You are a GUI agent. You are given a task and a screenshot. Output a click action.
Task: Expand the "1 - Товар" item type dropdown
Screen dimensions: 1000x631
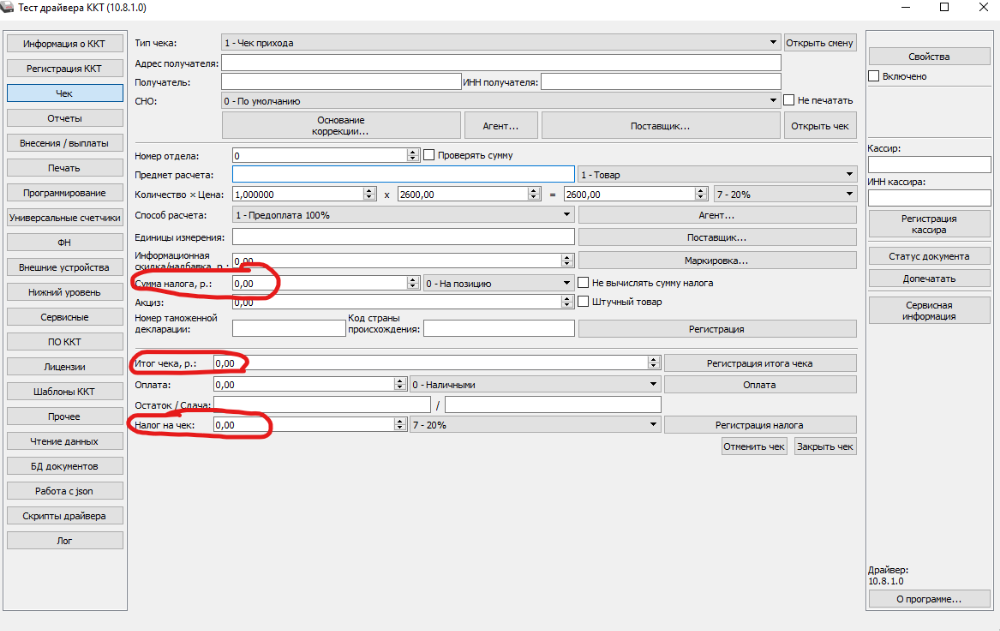pyautogui.click(x=849, y=175)
